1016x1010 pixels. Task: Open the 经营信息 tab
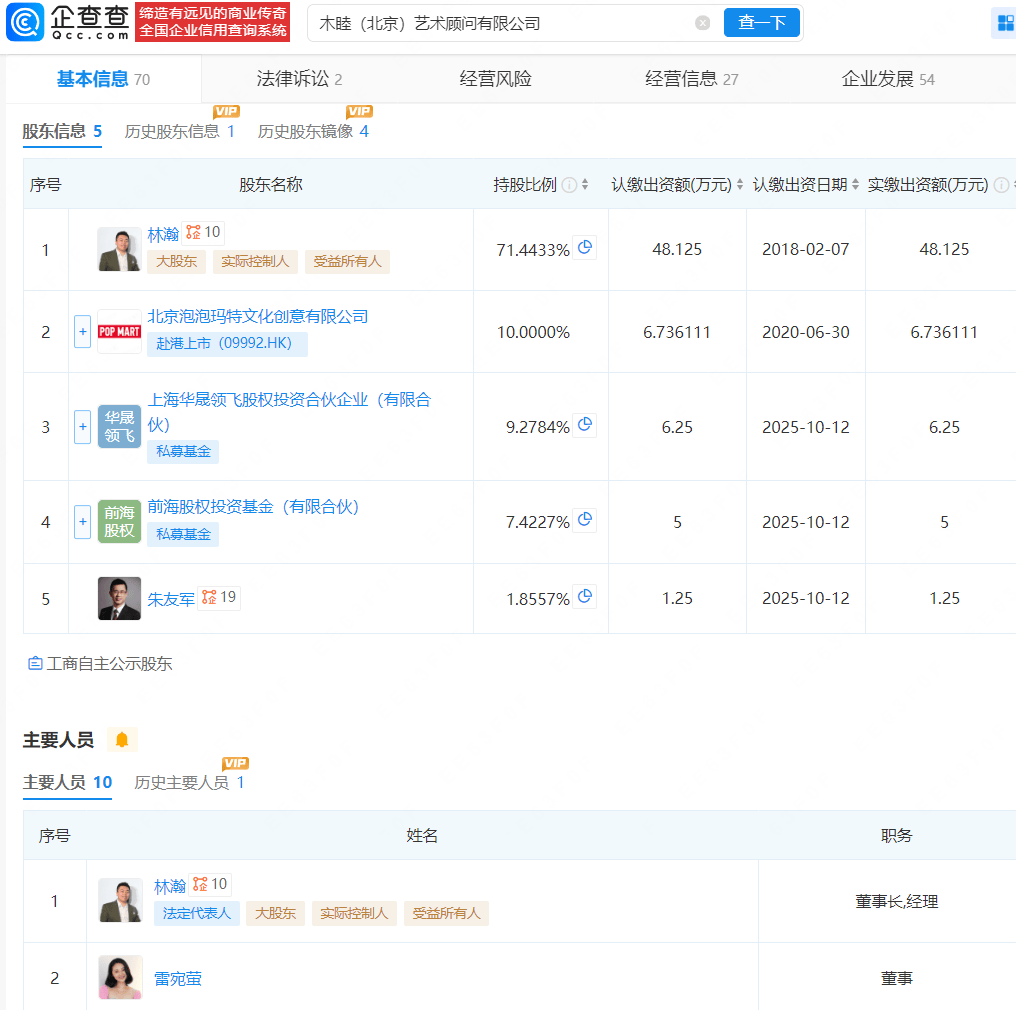coord(691,79)
